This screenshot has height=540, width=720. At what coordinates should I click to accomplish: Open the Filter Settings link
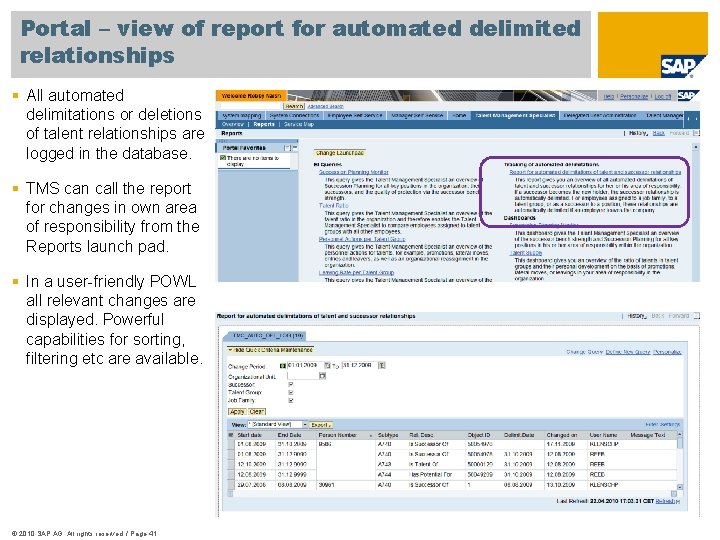tap(663, 425)
